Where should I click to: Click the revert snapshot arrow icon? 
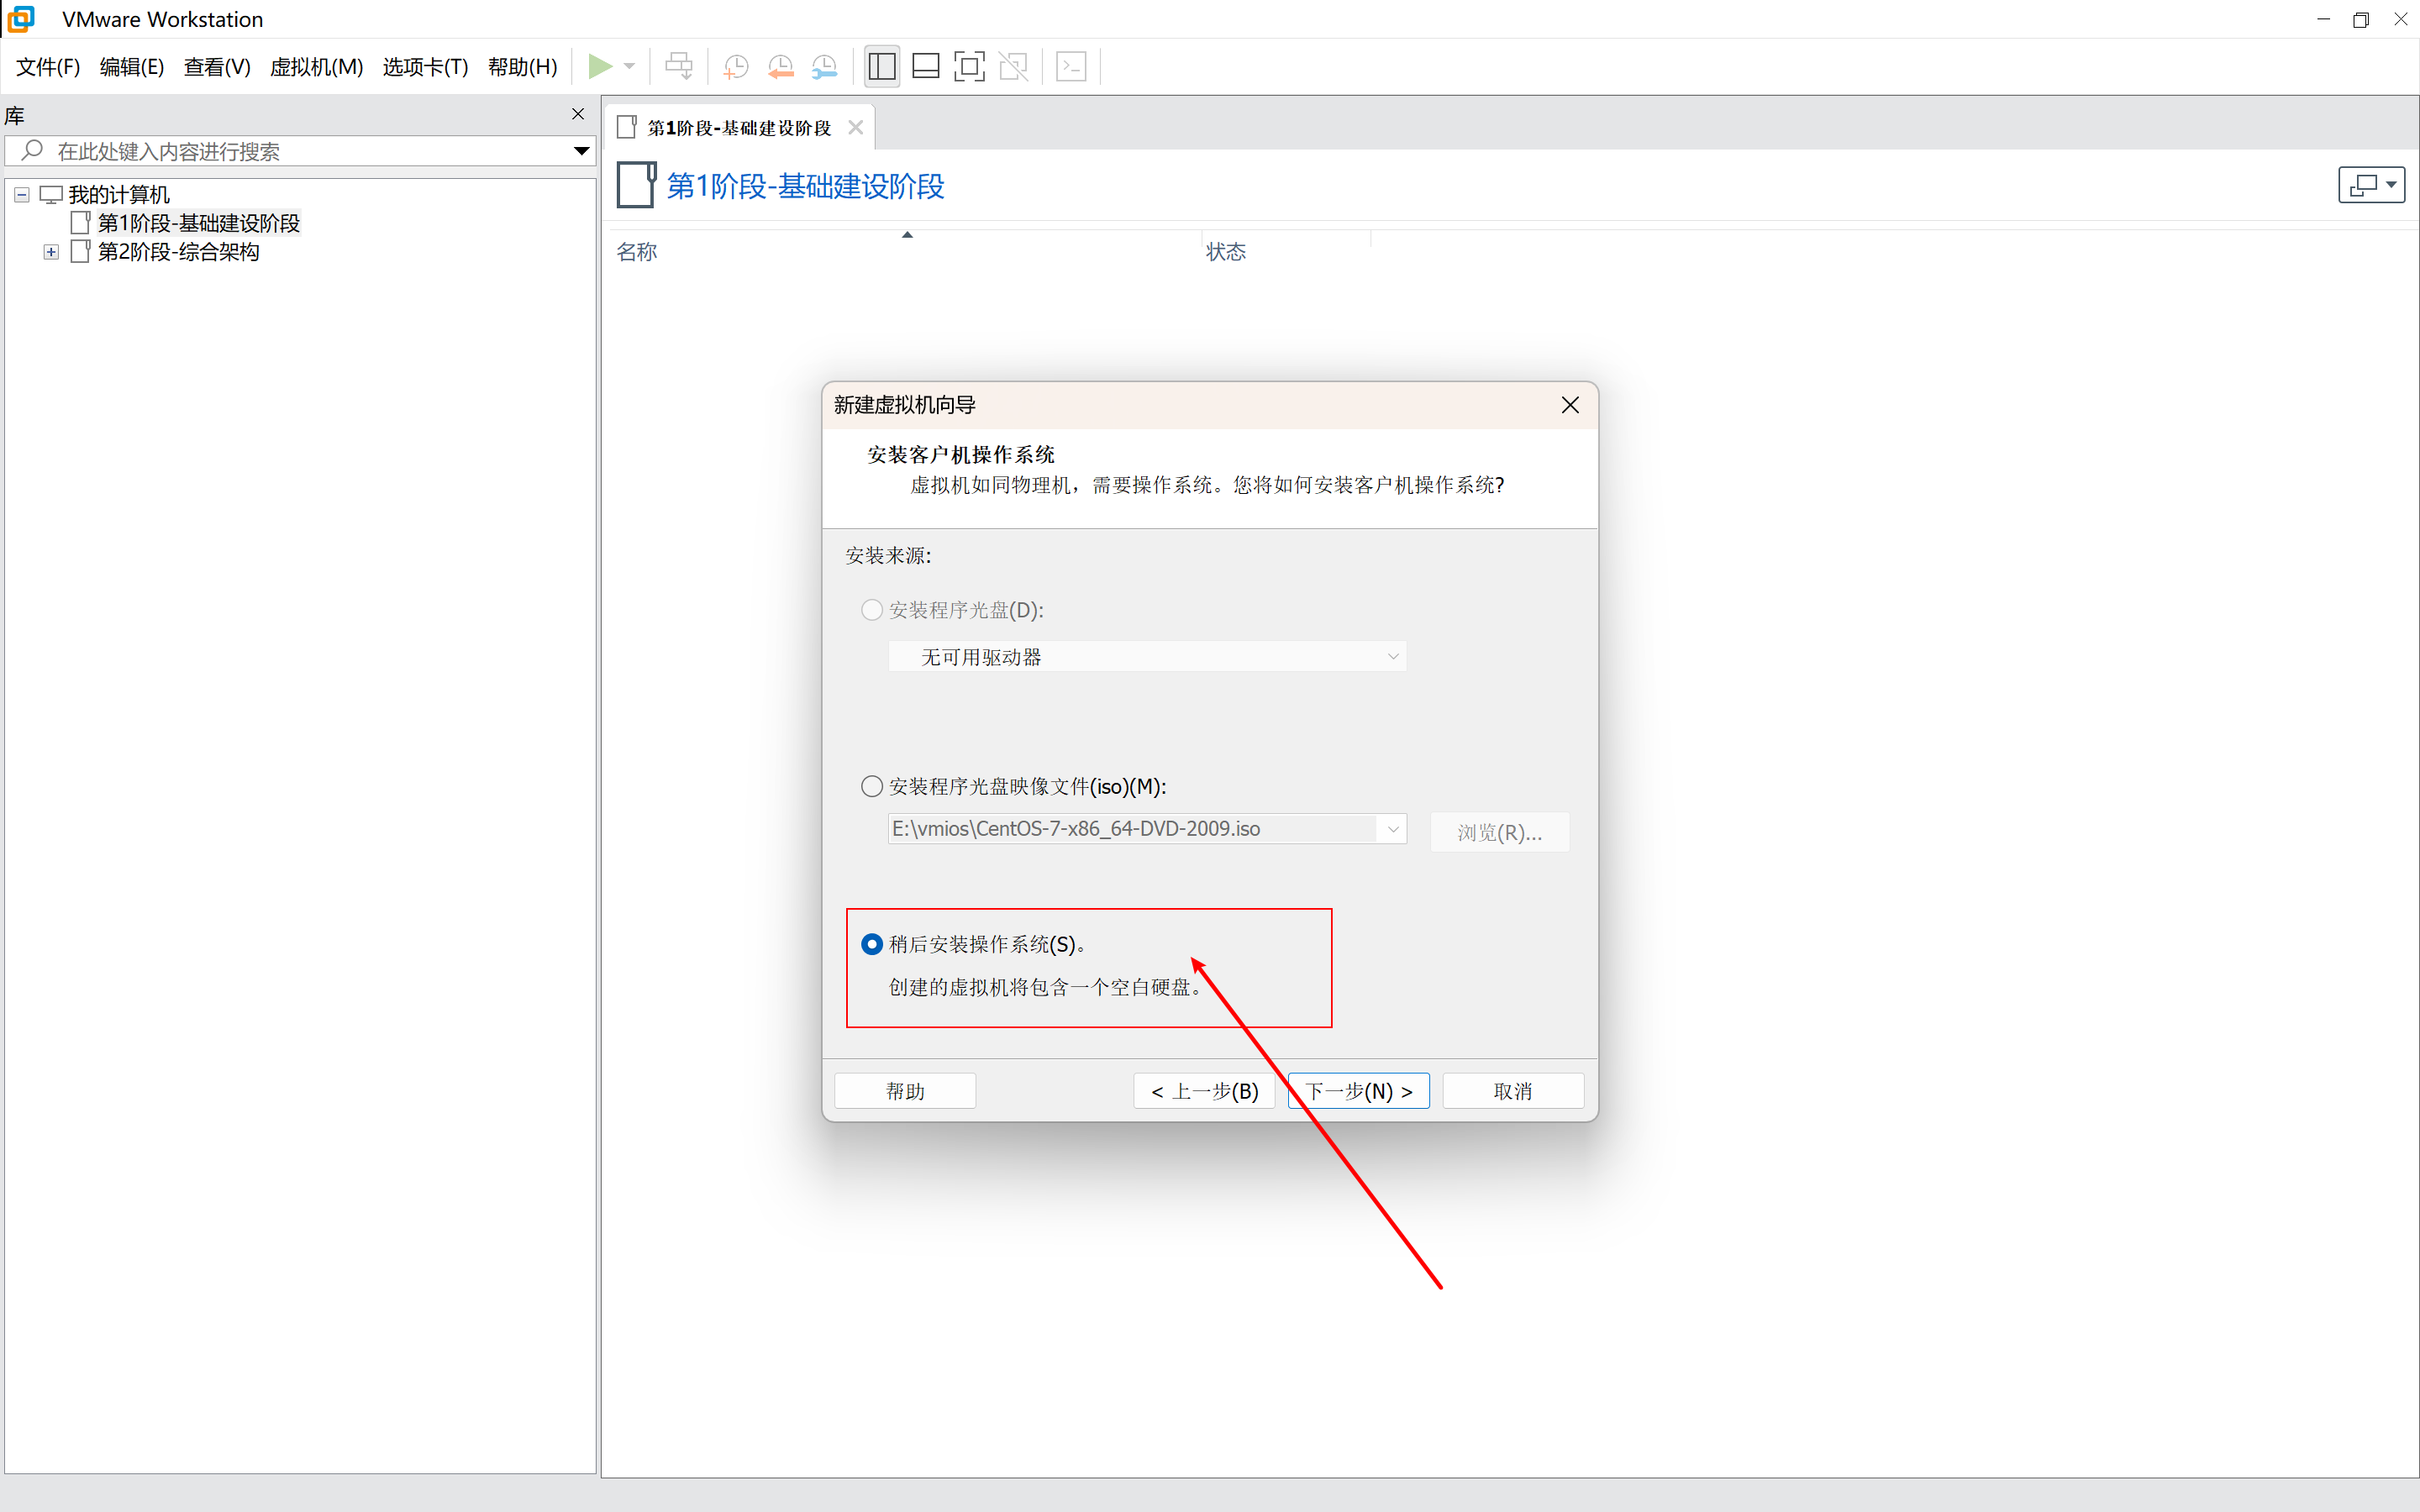tap(780, 67)
